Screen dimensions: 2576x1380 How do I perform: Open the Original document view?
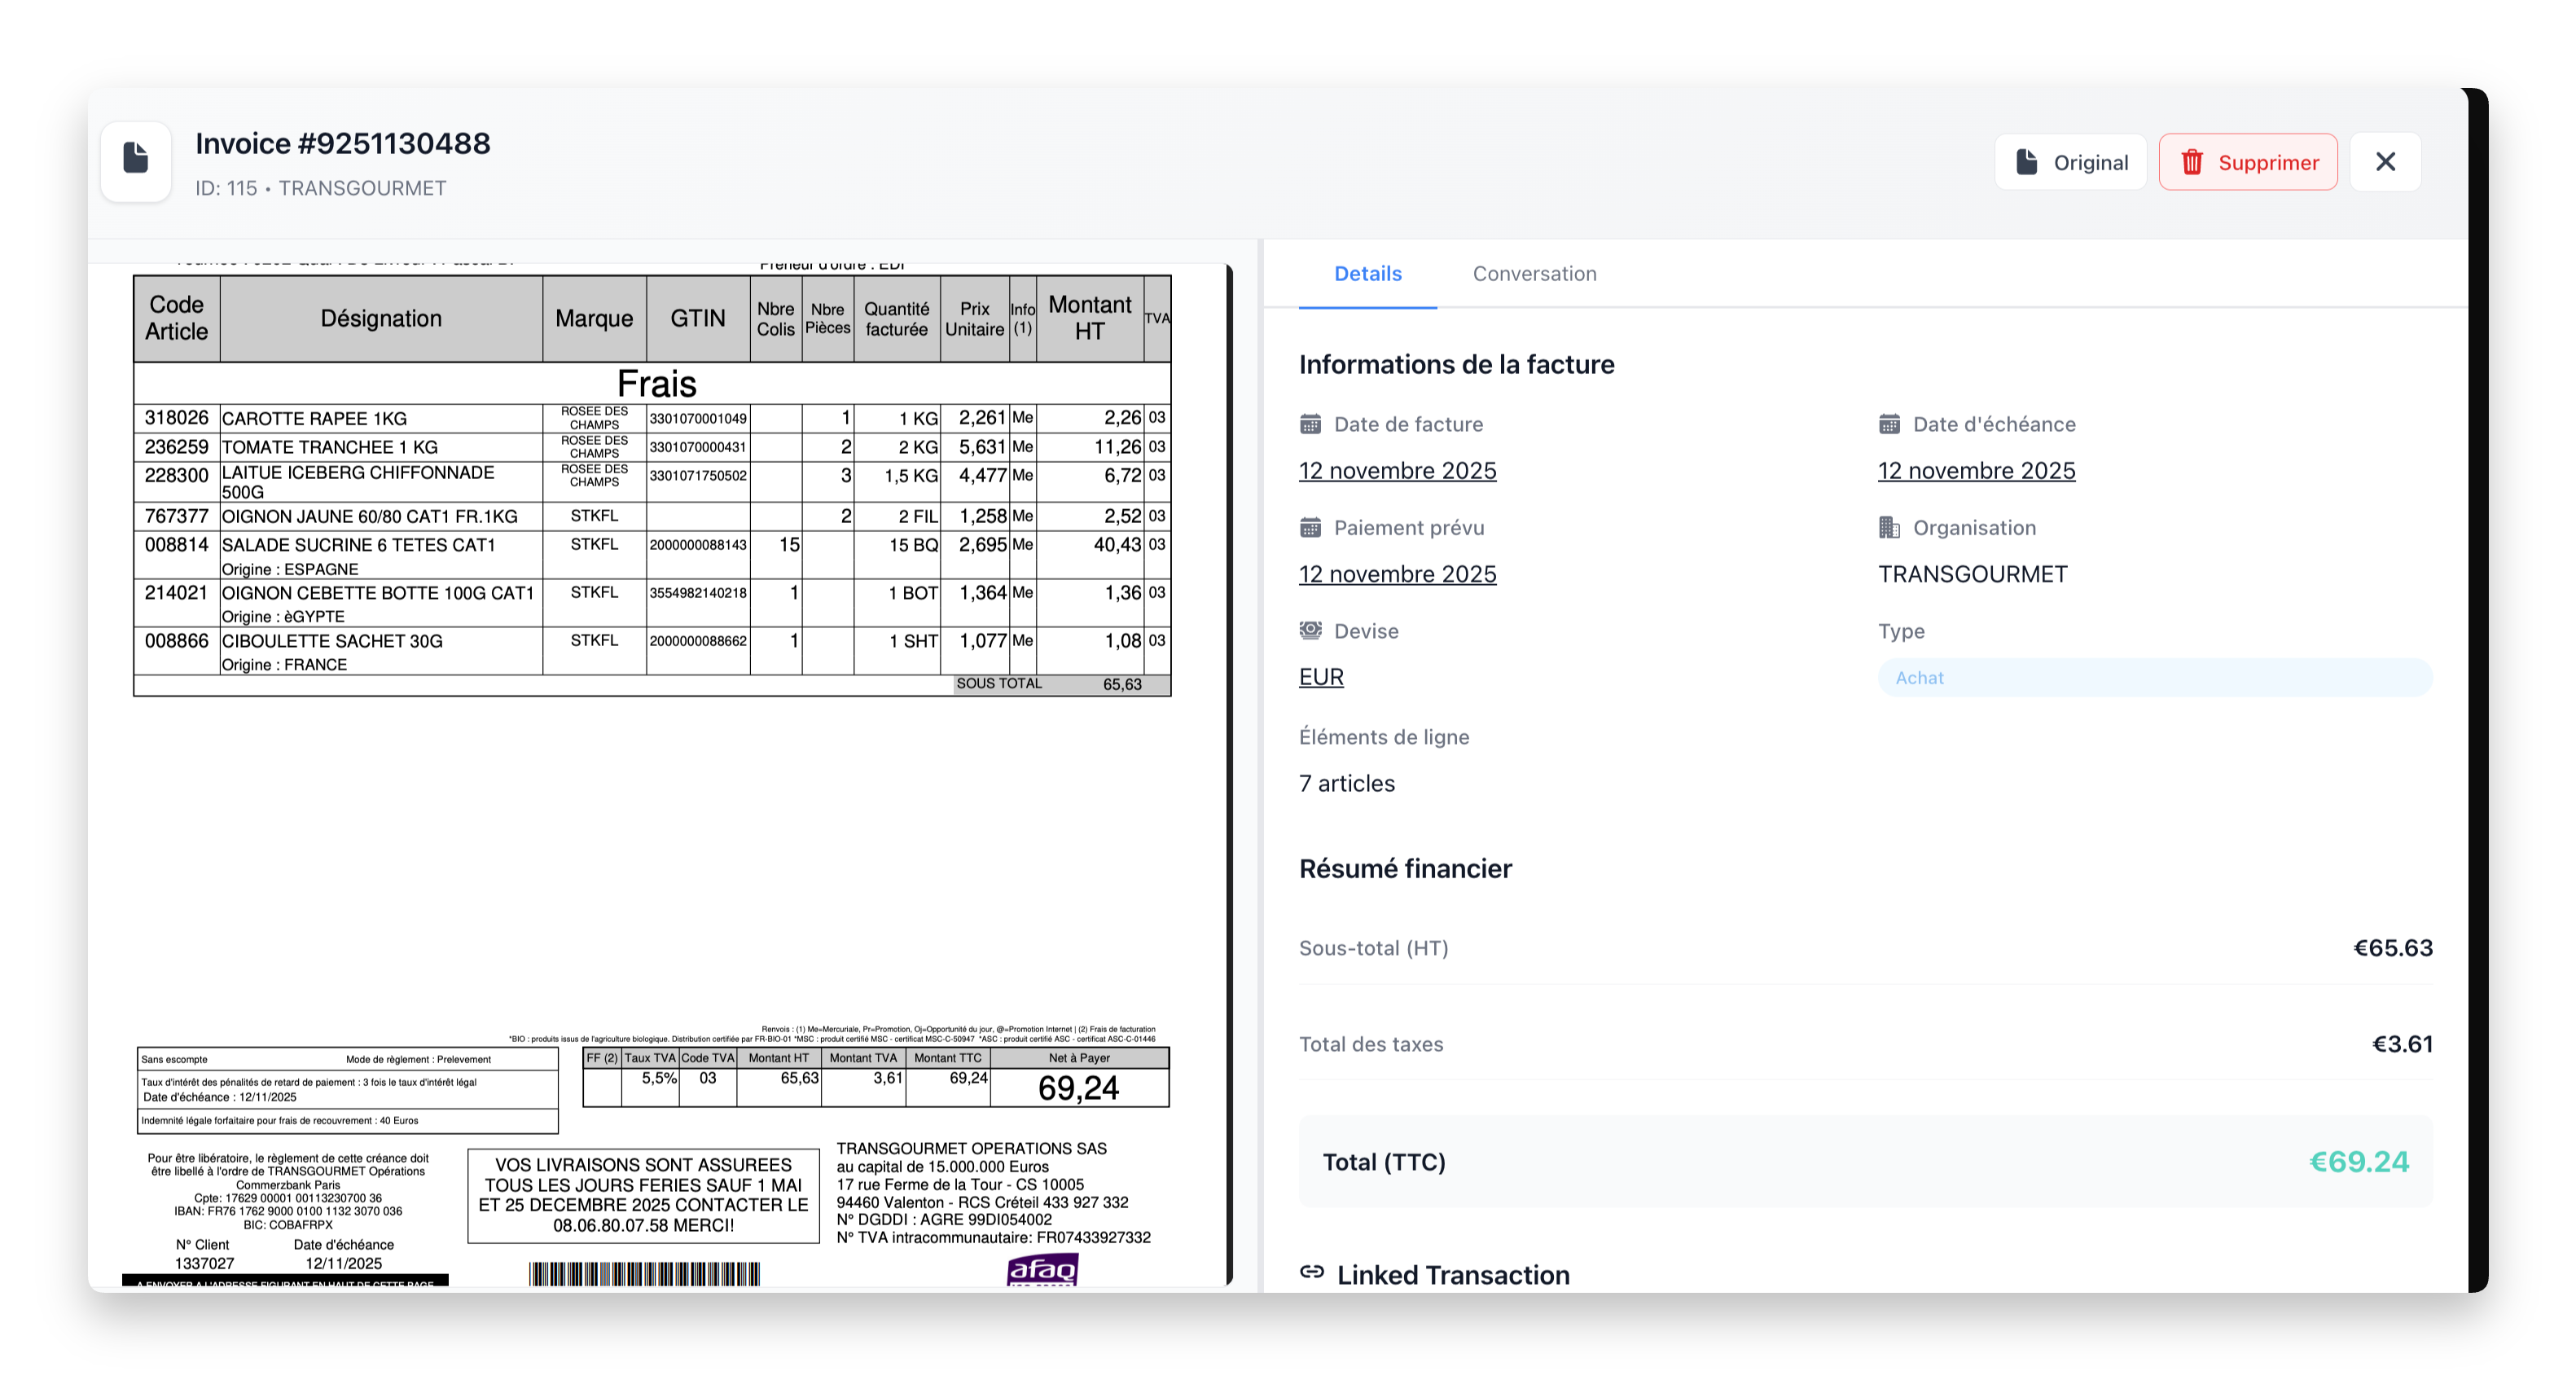2070,162
